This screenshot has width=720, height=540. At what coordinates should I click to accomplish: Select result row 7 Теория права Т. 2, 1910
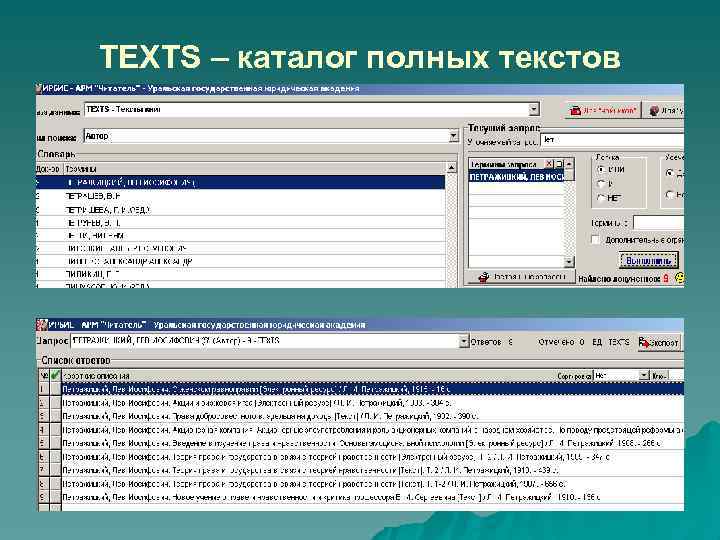tap(372, 470)
